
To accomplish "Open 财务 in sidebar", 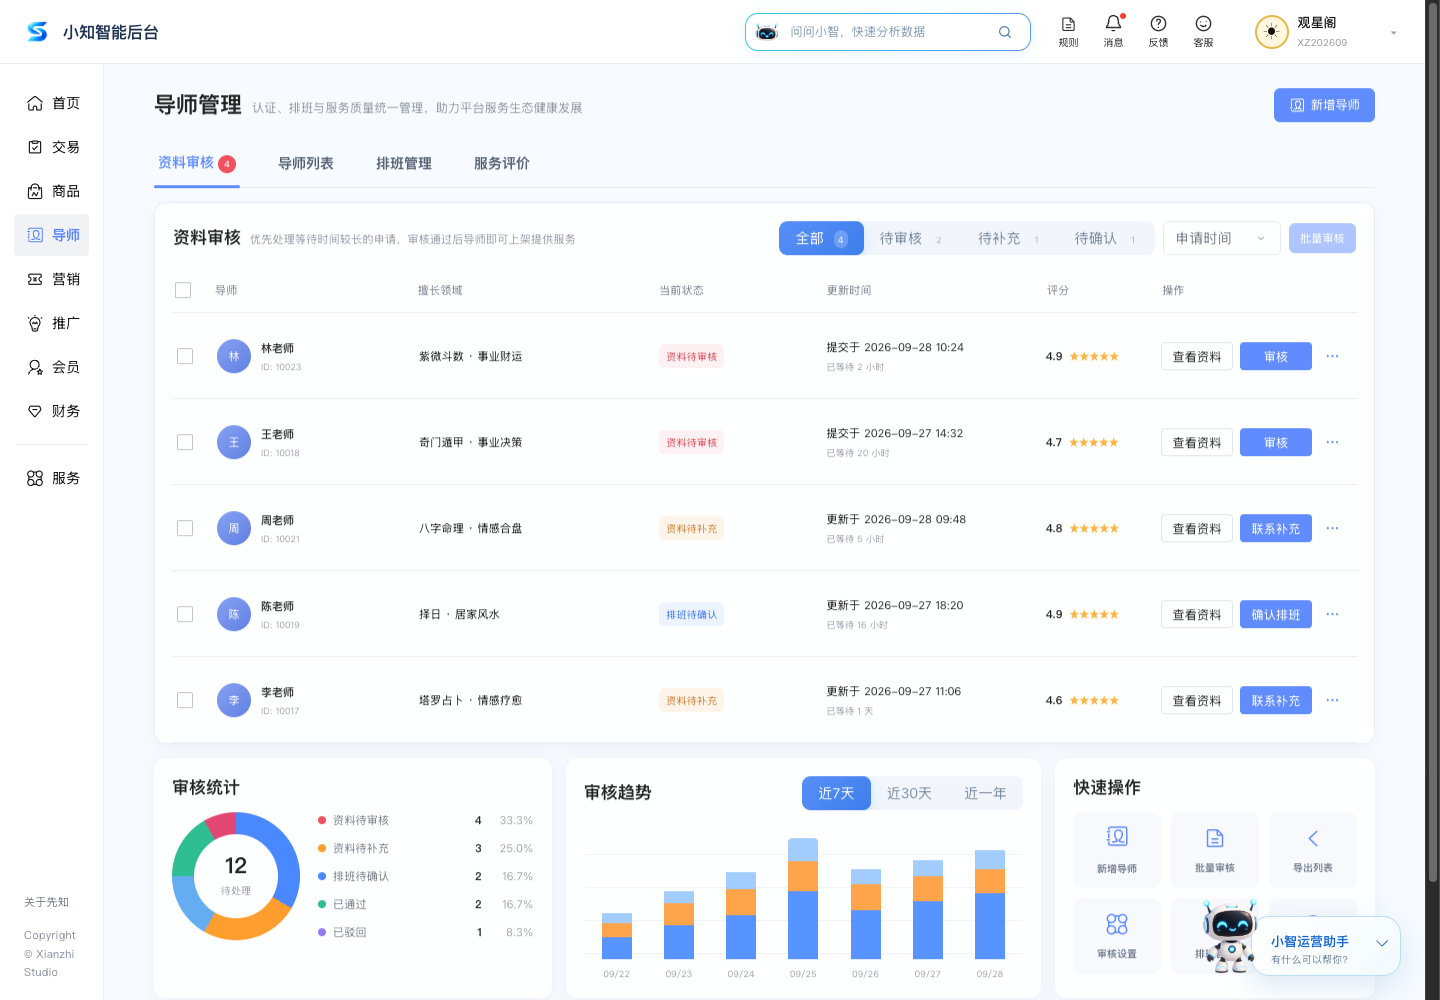I will point(52,411).
